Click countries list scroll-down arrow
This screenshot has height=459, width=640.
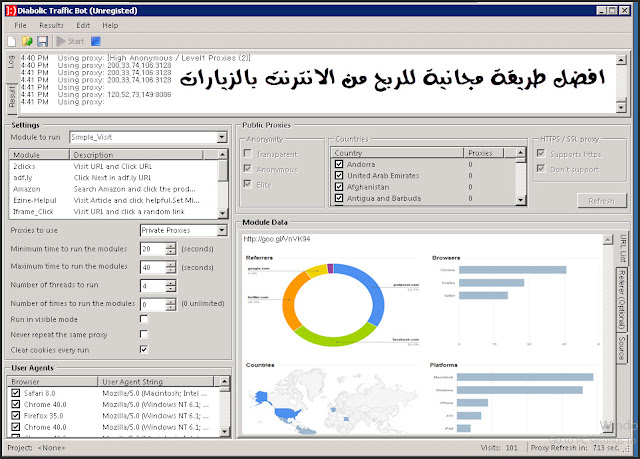coord(520,200)
